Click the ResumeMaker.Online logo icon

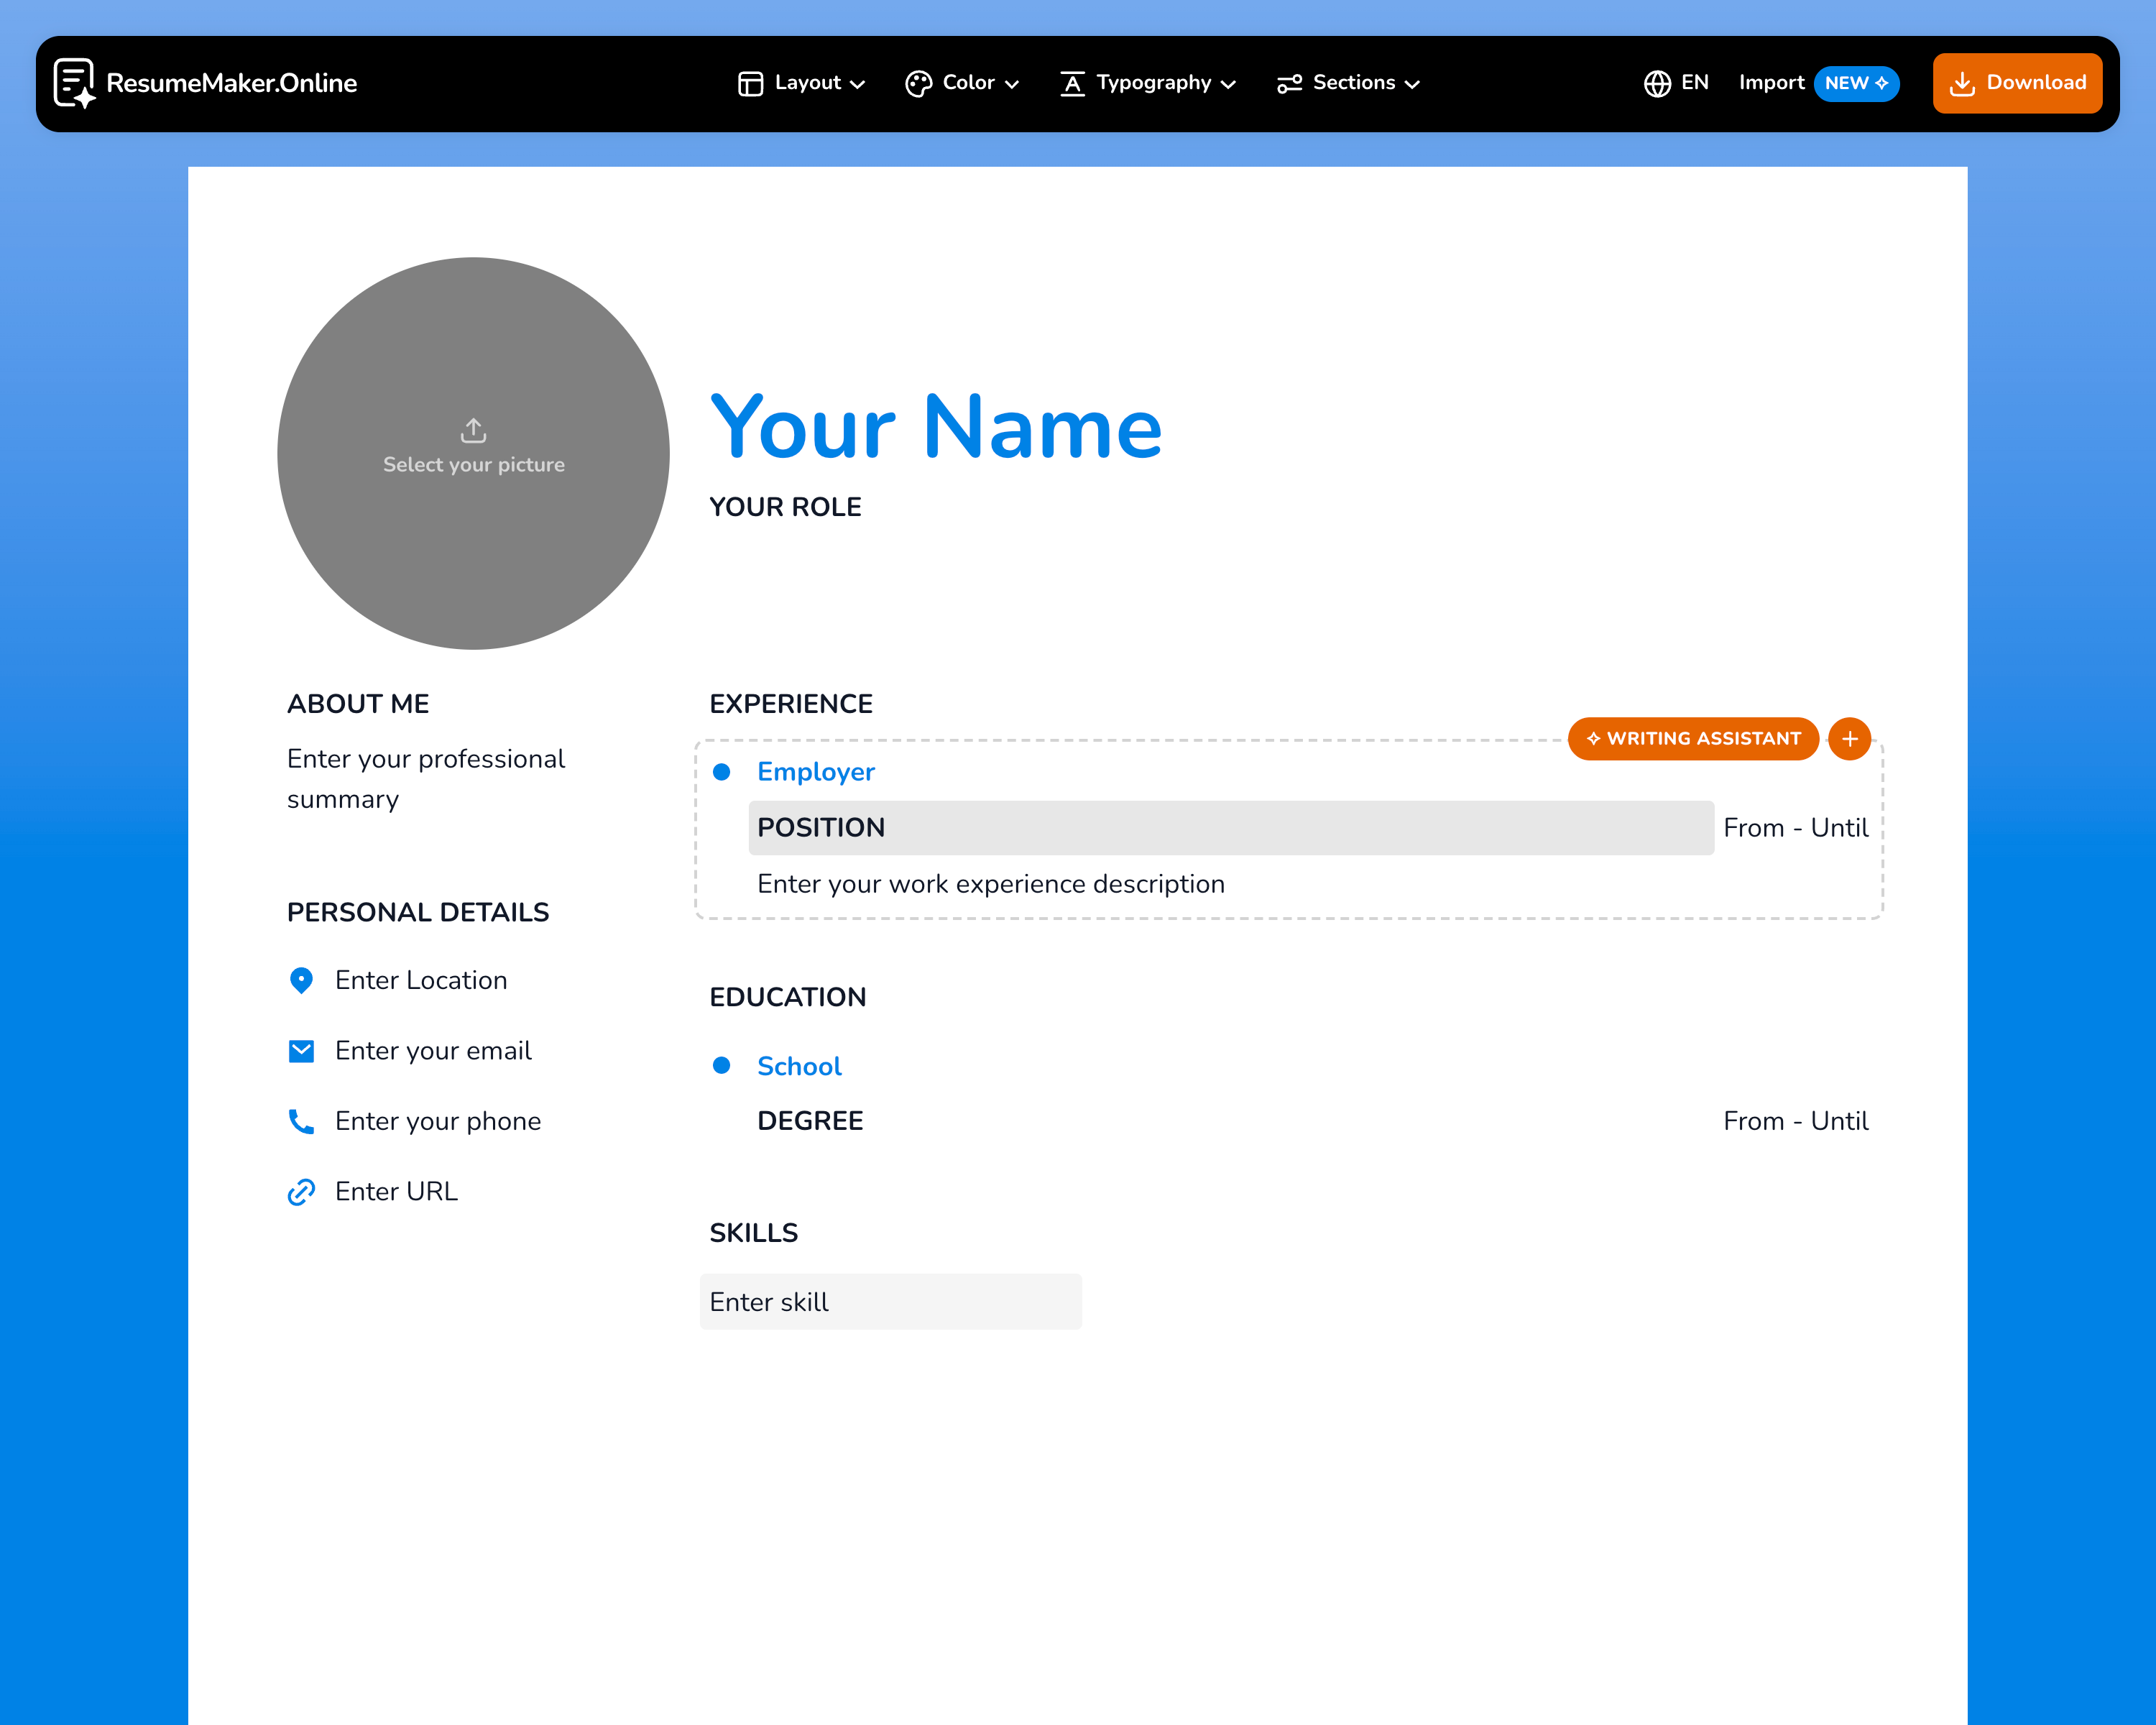coord(74,83)
